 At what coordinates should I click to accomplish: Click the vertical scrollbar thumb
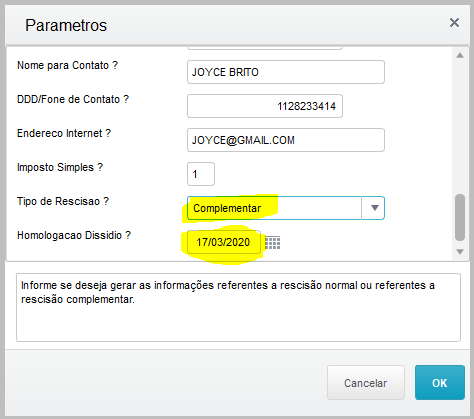pyautogui.click(x=460, y=217)
